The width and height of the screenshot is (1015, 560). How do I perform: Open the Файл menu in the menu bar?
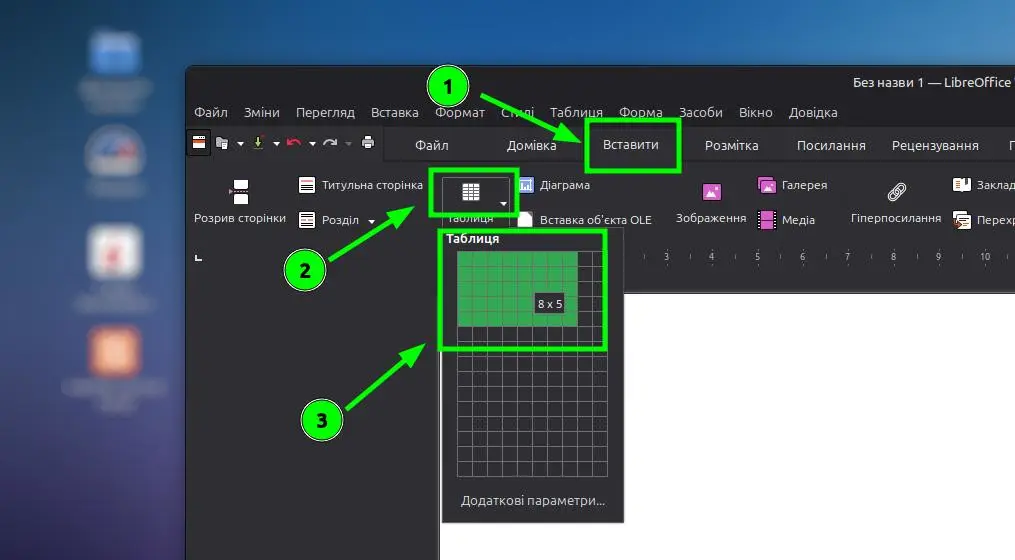[x=211, y=113]
